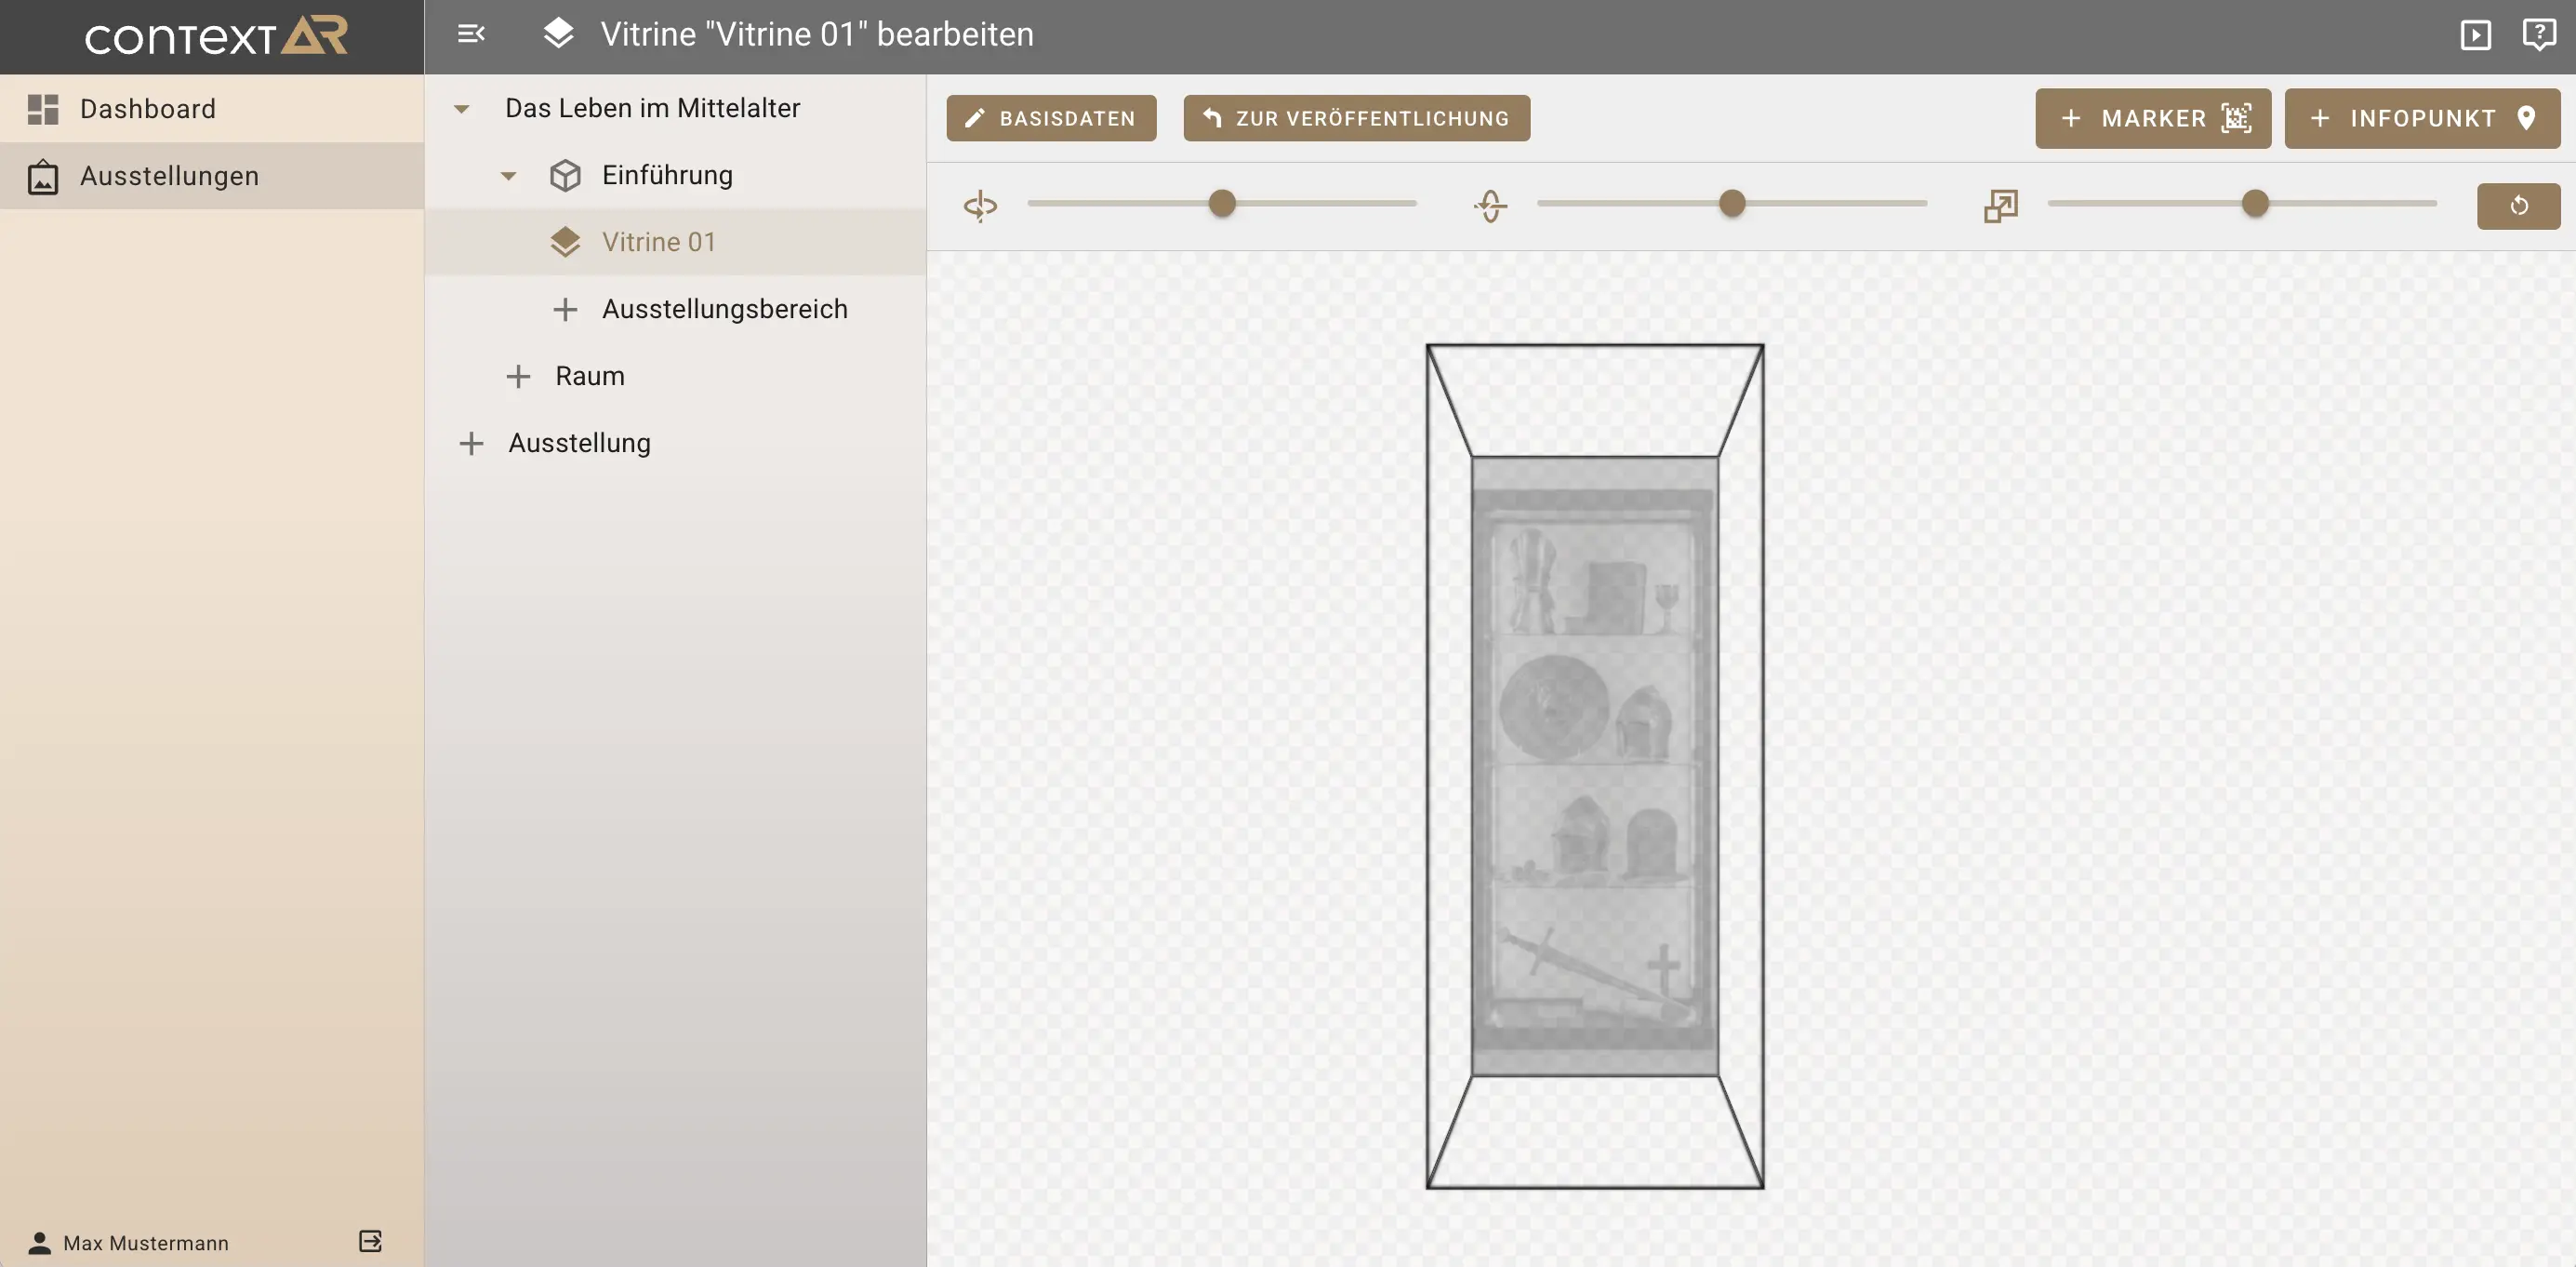This screenshot has height=1267, width=2576.
Task: Open Dashboard in the sidebar
Action: [147, 109]
